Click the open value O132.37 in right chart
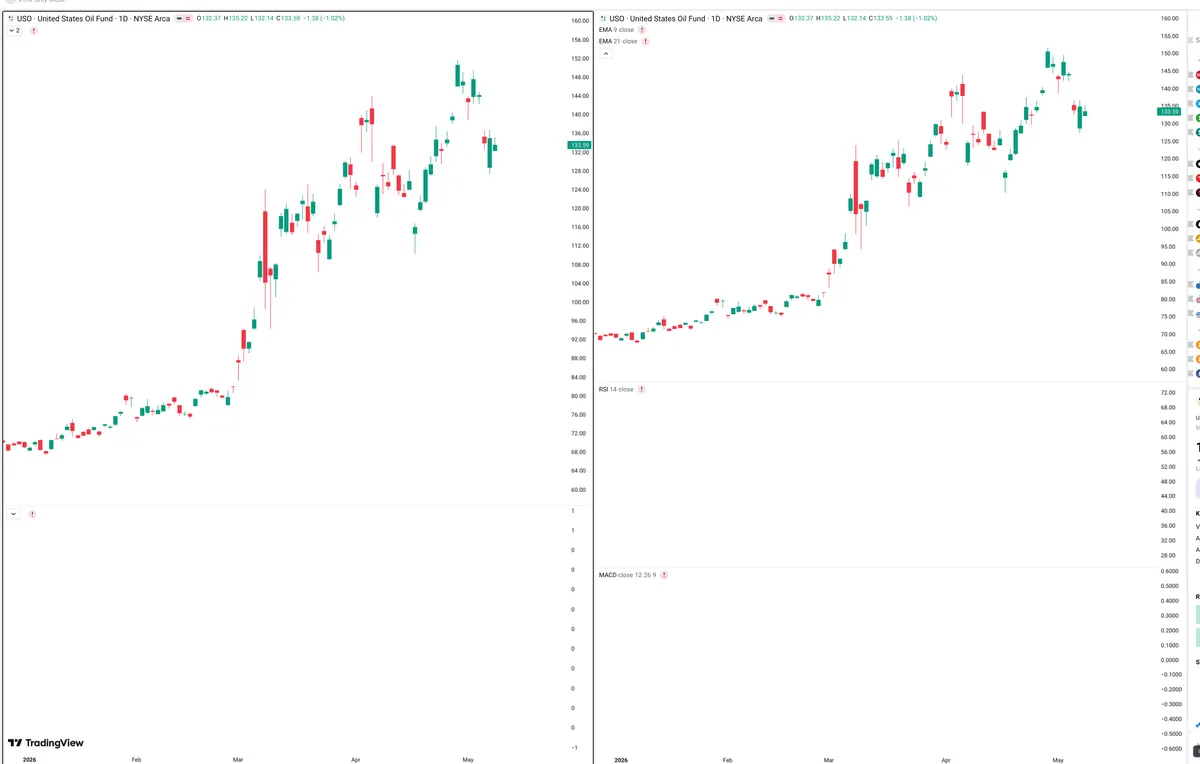This screenshot has height=764, width=1200. [799, 19]
